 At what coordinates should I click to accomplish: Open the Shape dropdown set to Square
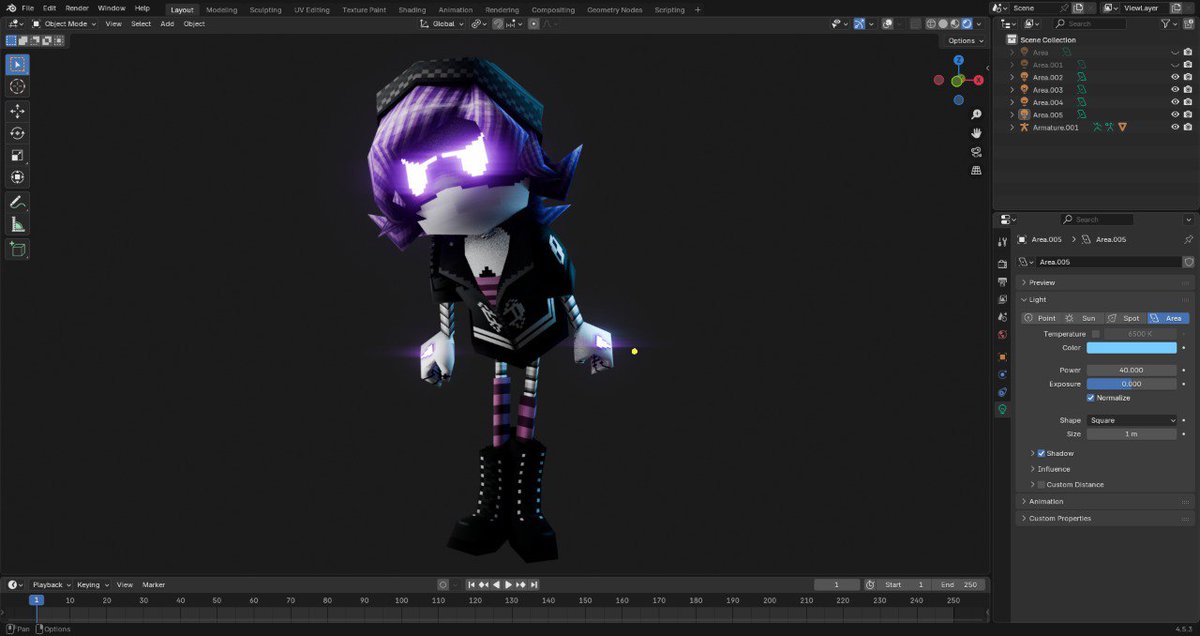1132,420
